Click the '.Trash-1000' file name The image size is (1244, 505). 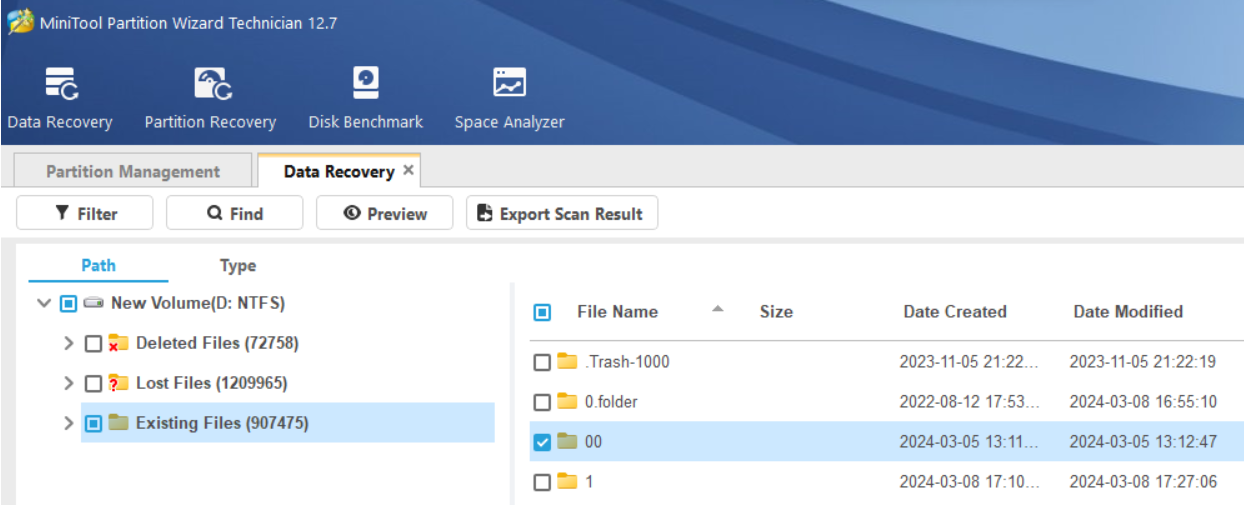point(627,362)
